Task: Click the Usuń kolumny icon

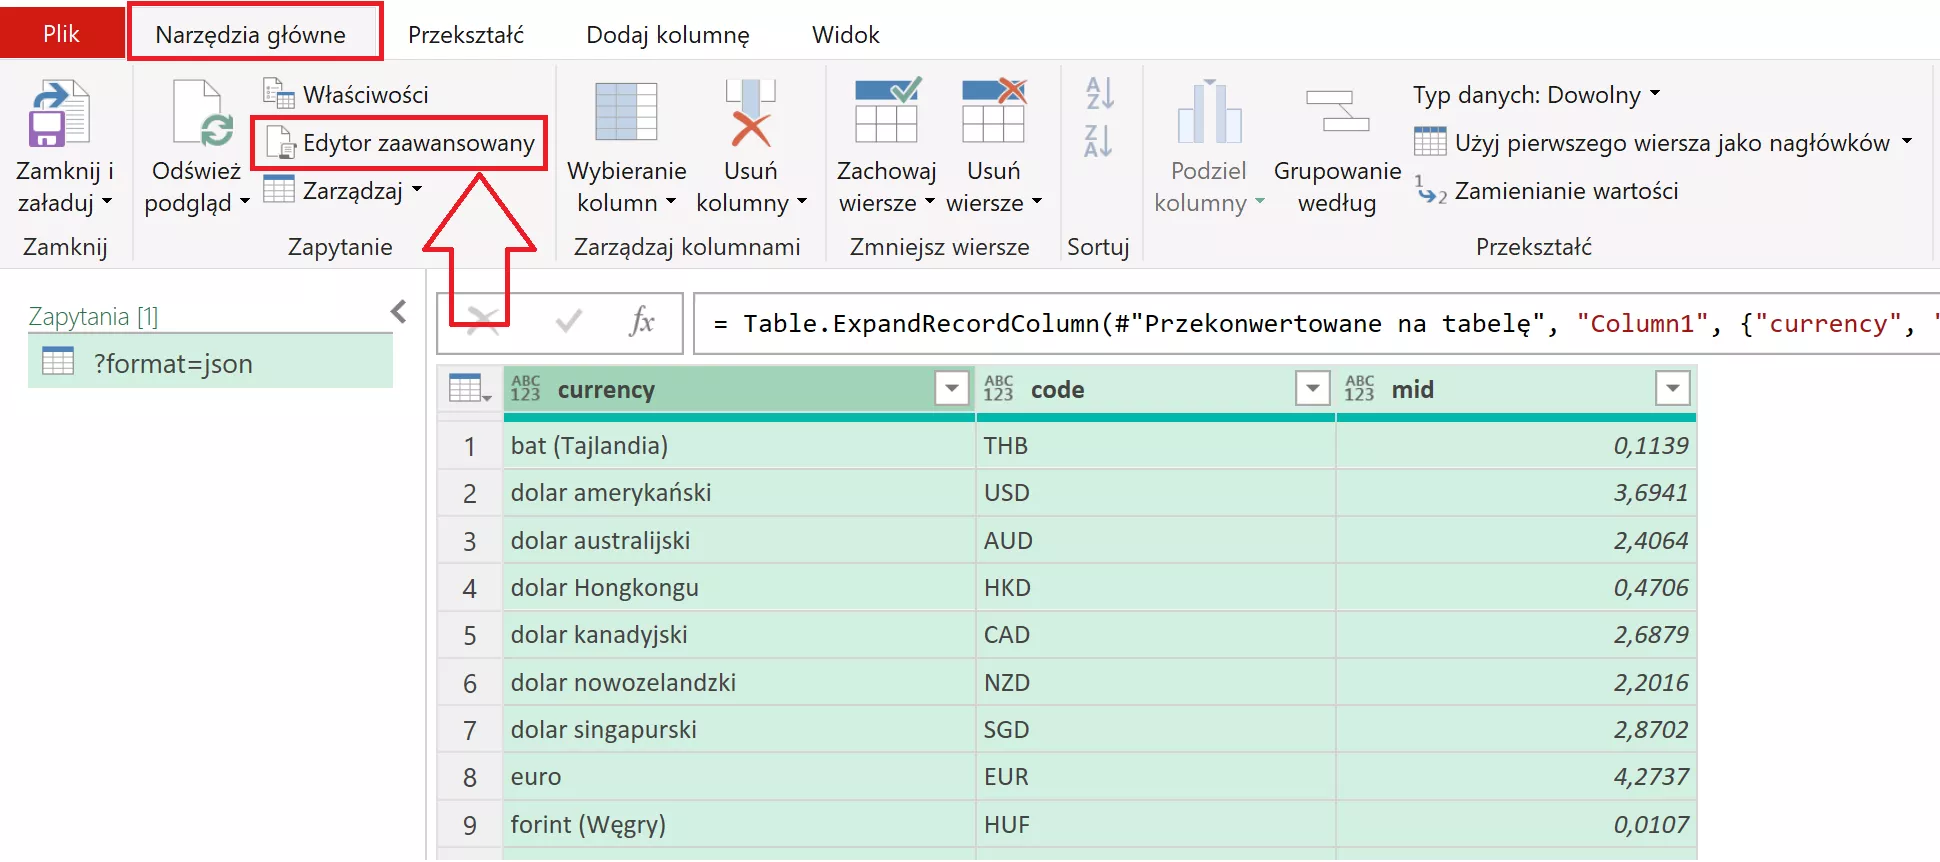Action: pos(750,112)
